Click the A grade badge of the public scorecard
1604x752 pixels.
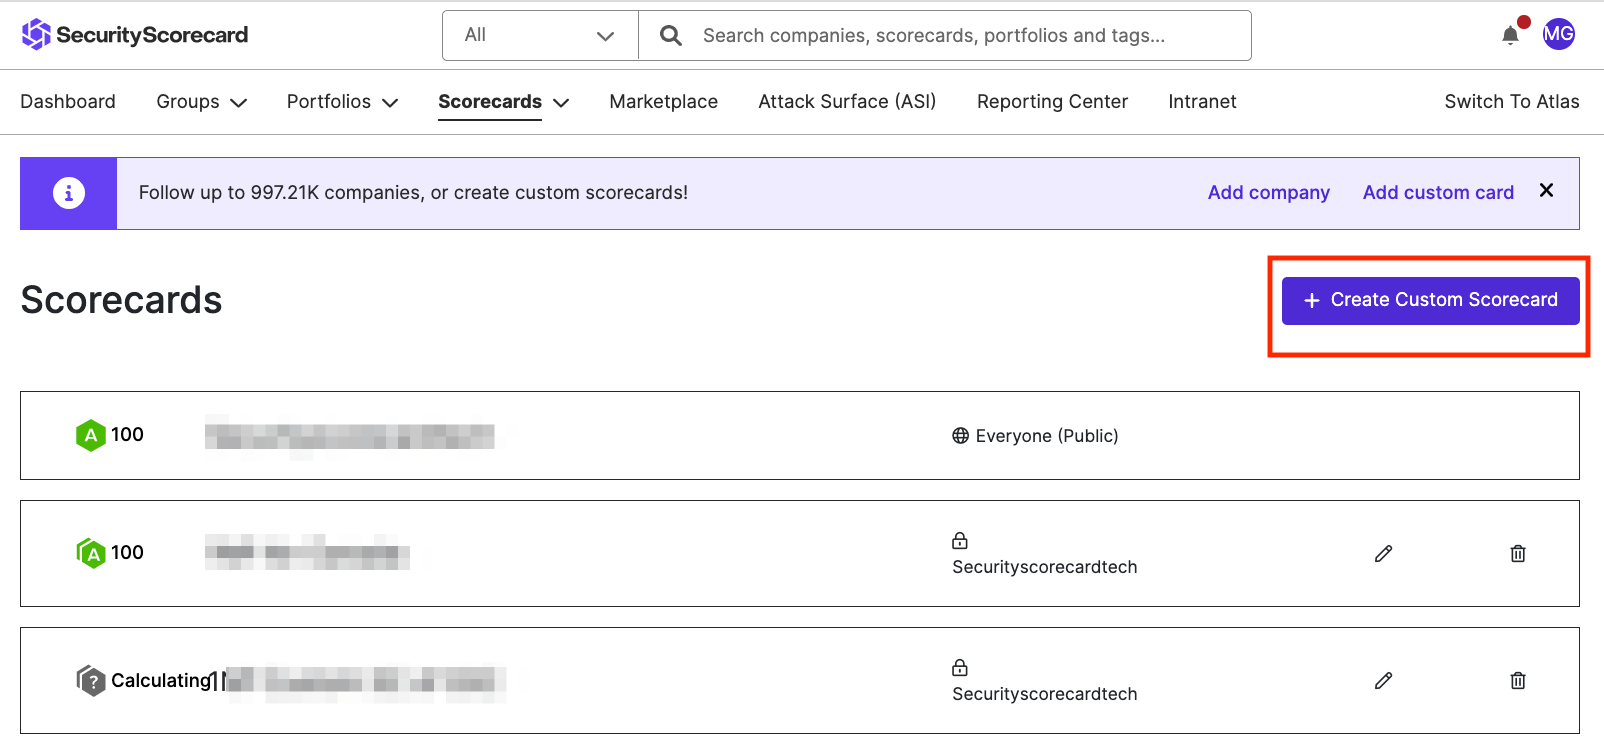pyautogui.click(x=90, y=435)
